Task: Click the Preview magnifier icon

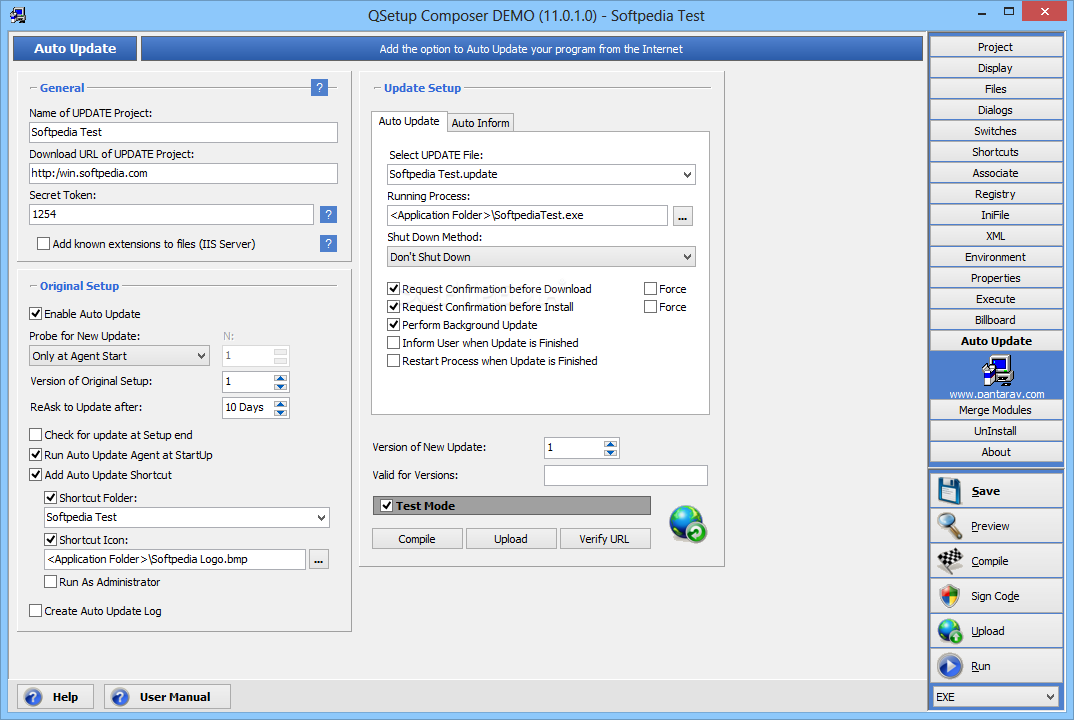Action: 949,526
